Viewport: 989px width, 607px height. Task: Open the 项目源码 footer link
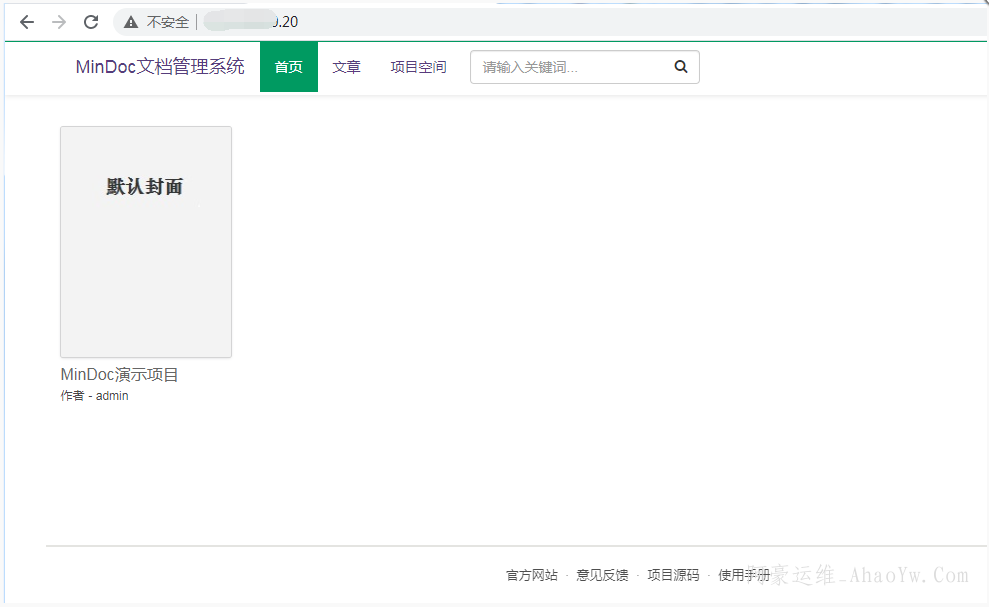tap(673, 575)
